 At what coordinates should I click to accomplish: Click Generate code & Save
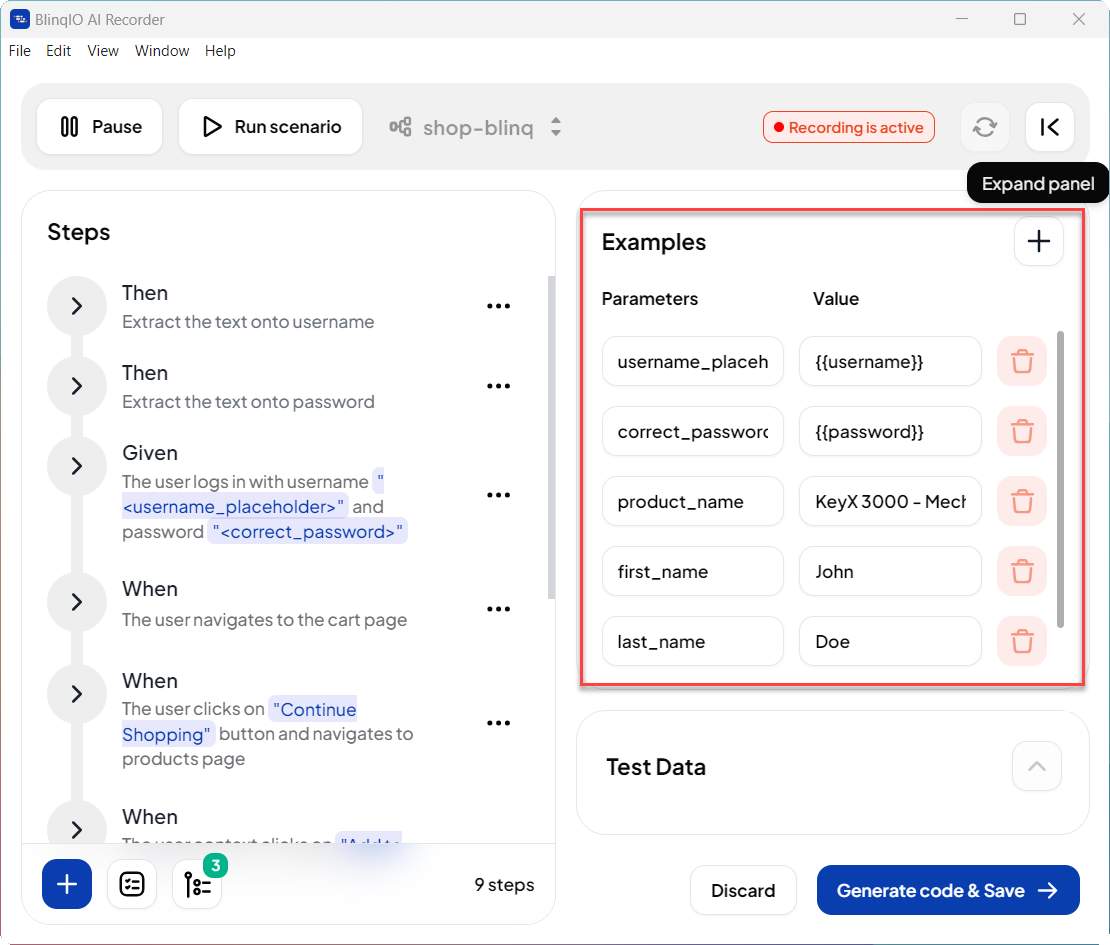[948, 890]
